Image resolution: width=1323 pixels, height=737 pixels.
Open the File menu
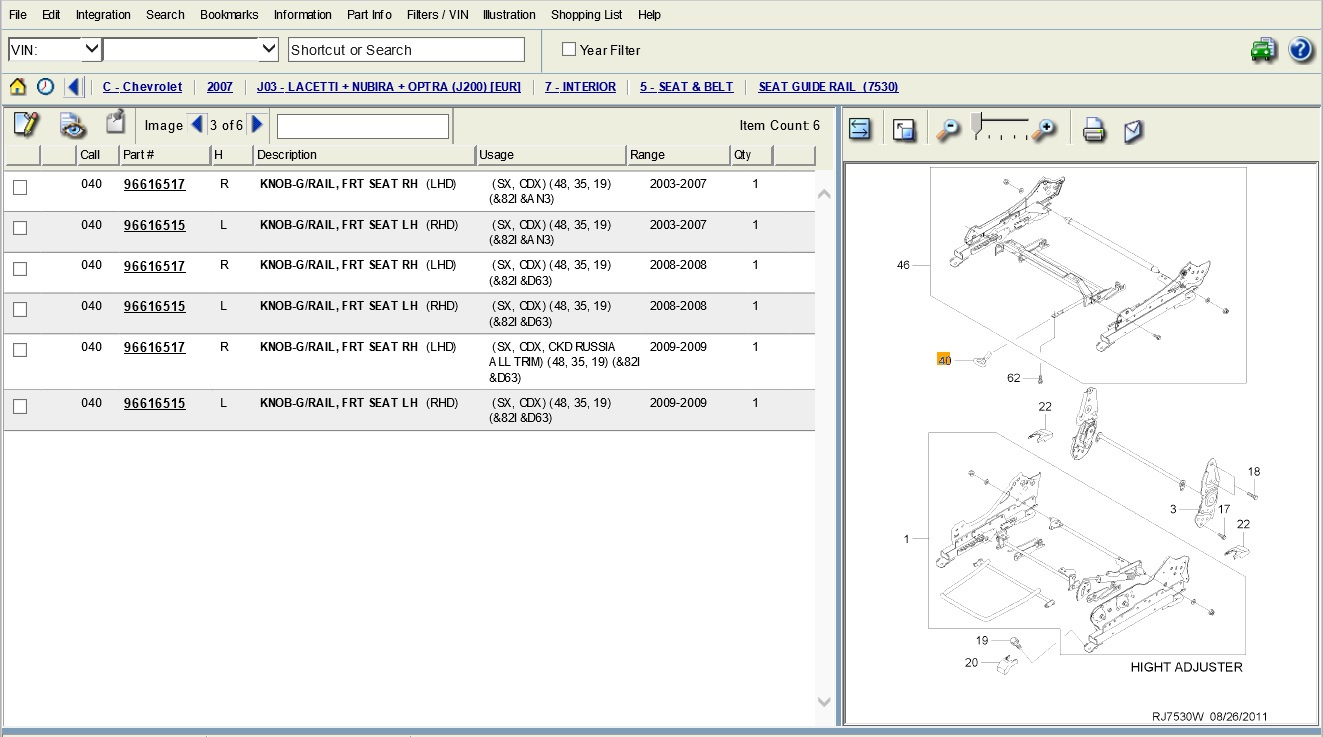pyautogui.click(x=18, y=15)
